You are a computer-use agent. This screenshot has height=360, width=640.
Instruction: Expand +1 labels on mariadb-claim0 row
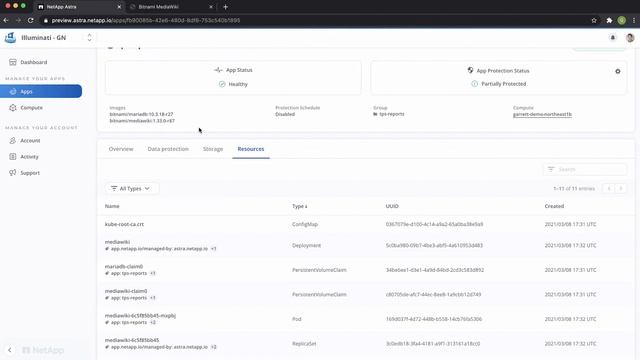point(153,273)
